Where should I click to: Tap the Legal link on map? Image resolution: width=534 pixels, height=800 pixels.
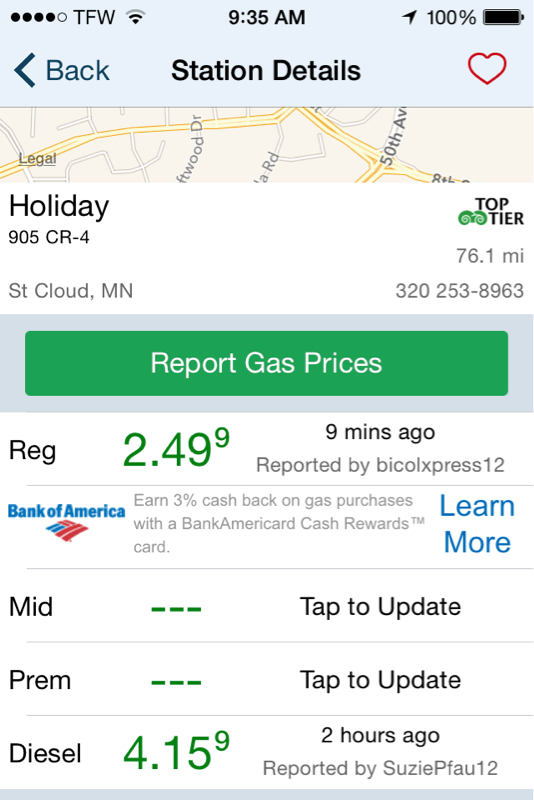[37, 159]
